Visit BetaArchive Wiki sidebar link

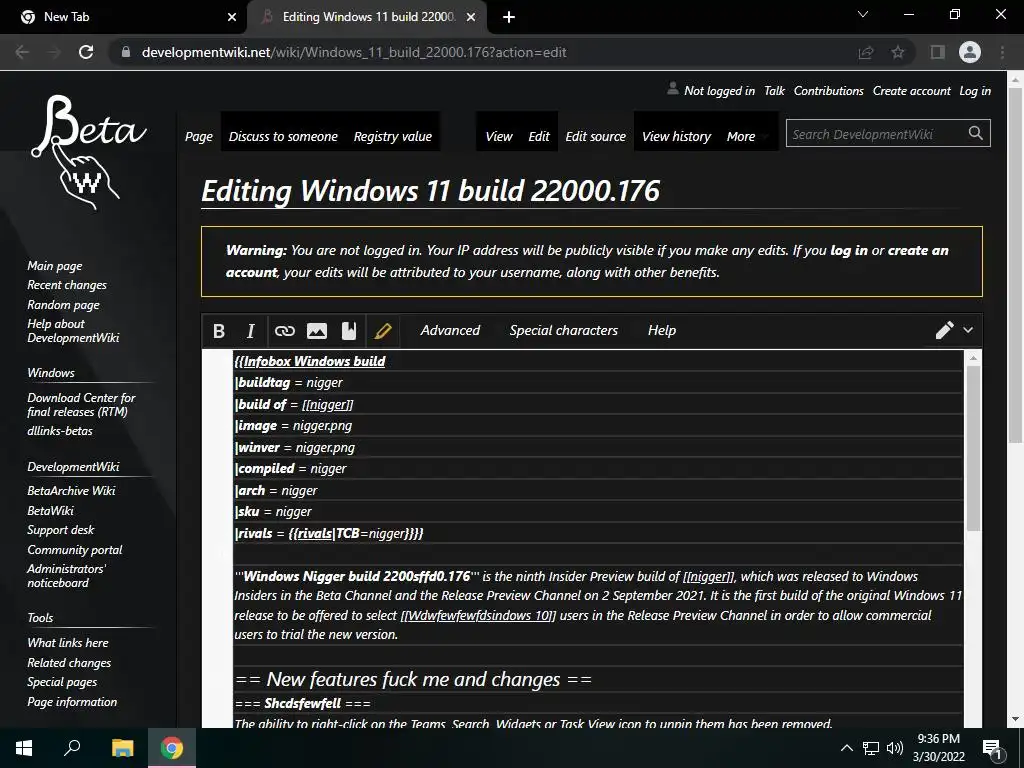(x=71, y=490)
